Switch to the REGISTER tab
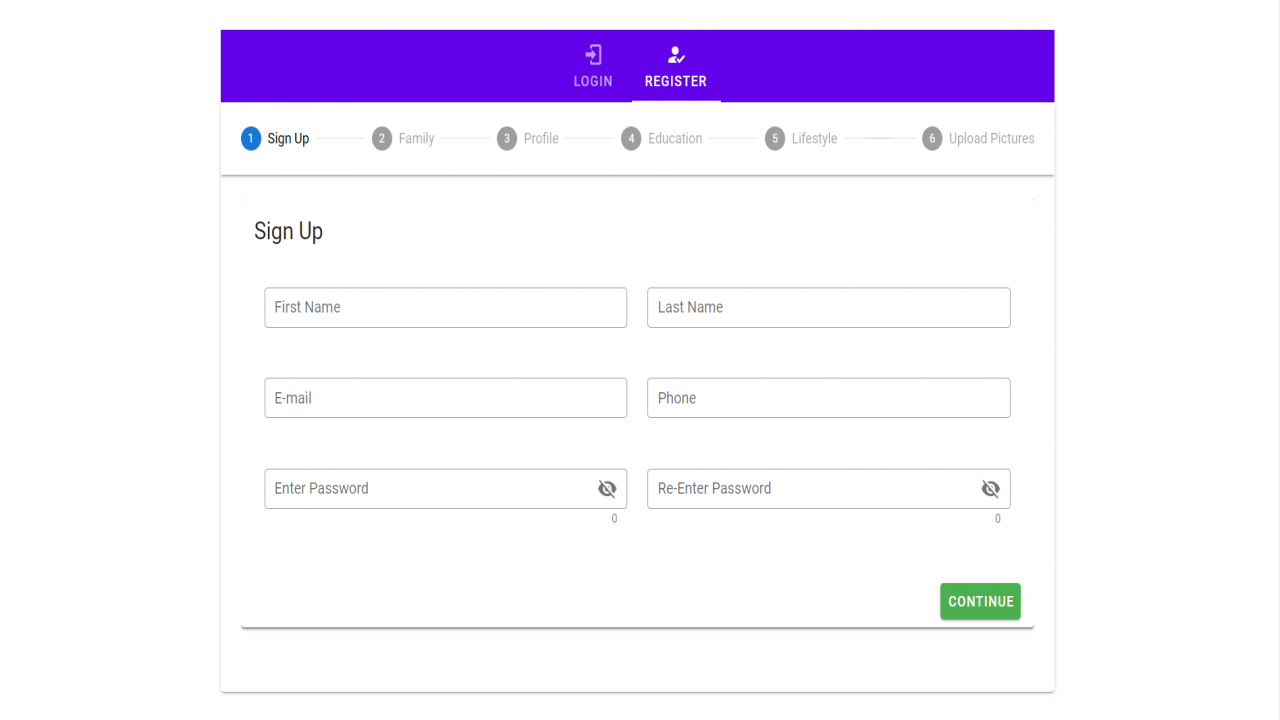The width and height of the screenshot is (1280, 720). 676,66
